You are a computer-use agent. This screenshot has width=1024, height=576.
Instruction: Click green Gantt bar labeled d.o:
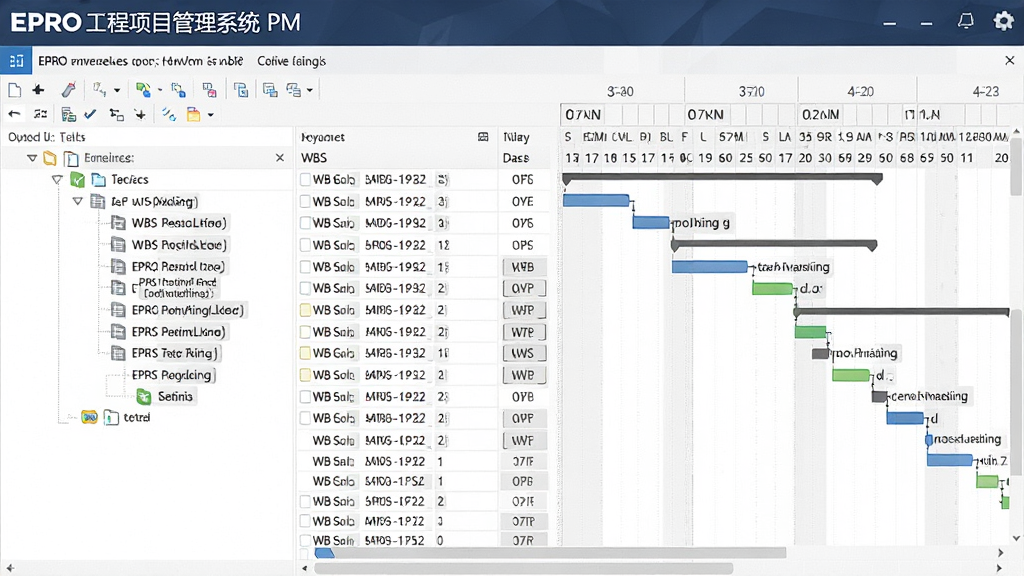pyautogui.click(x=773, y=288)
